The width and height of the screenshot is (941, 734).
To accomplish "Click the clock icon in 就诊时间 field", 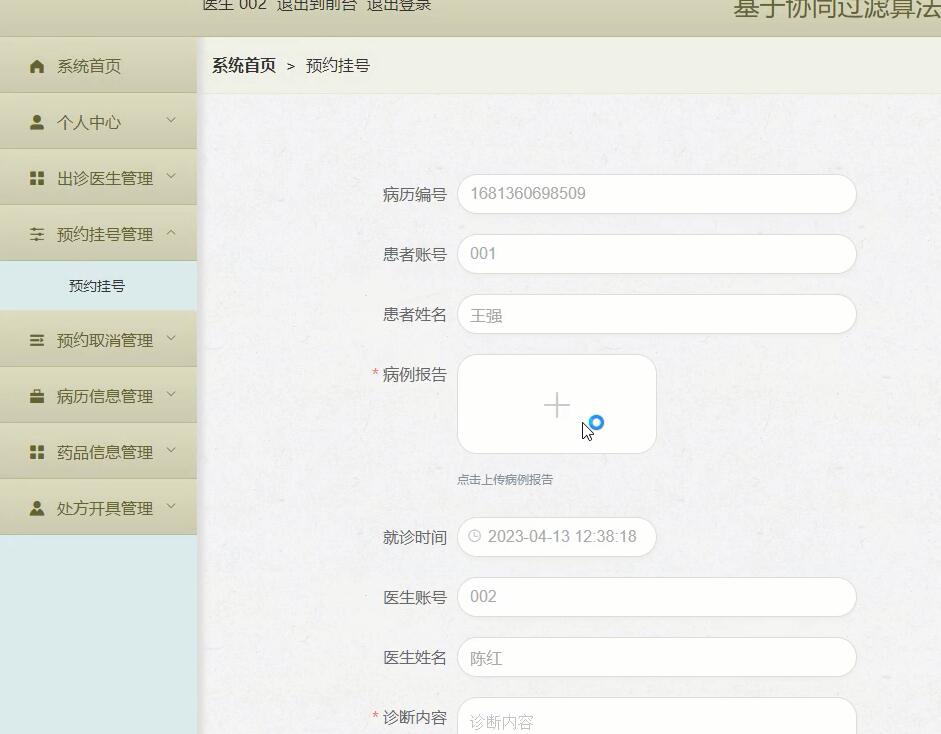I will [474, 536].
